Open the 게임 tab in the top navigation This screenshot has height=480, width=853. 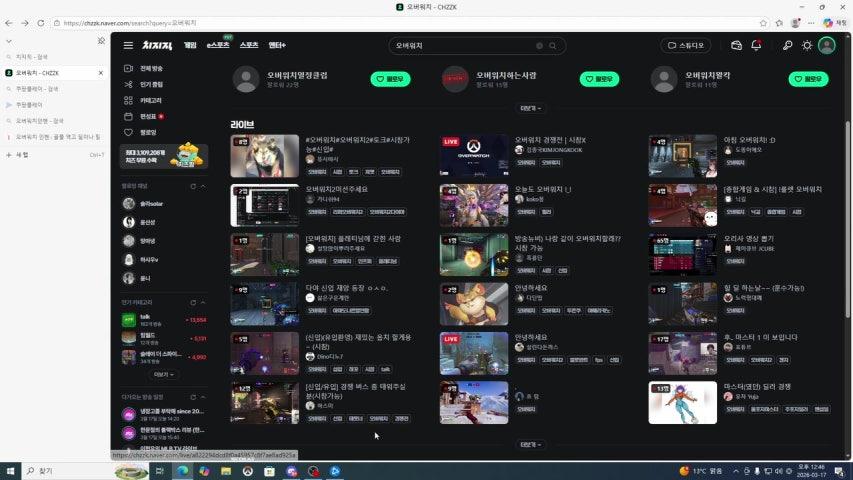coord(190,45)
